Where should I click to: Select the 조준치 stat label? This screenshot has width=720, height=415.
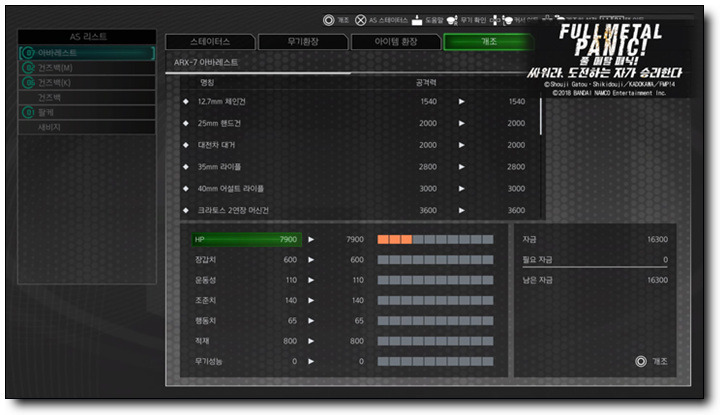pos(205,300)
